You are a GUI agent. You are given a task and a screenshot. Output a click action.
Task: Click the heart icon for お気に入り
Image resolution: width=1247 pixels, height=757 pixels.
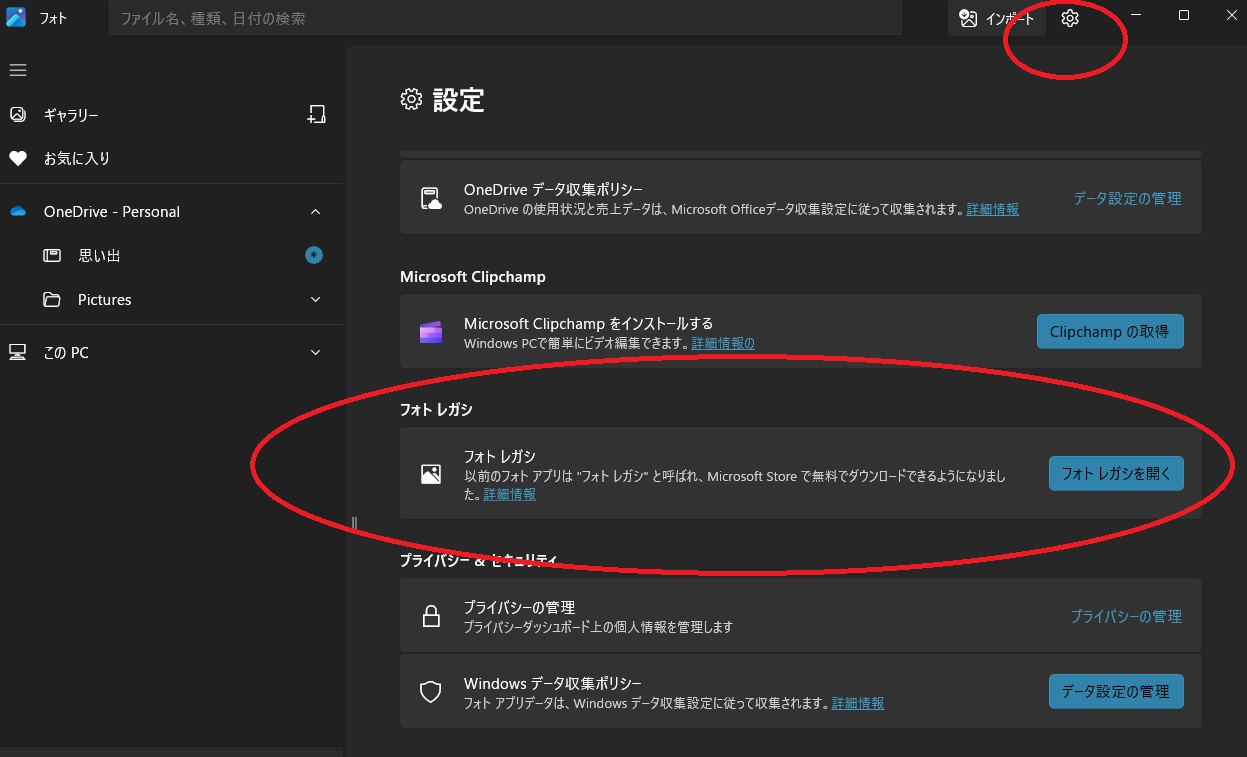[18, 158]
